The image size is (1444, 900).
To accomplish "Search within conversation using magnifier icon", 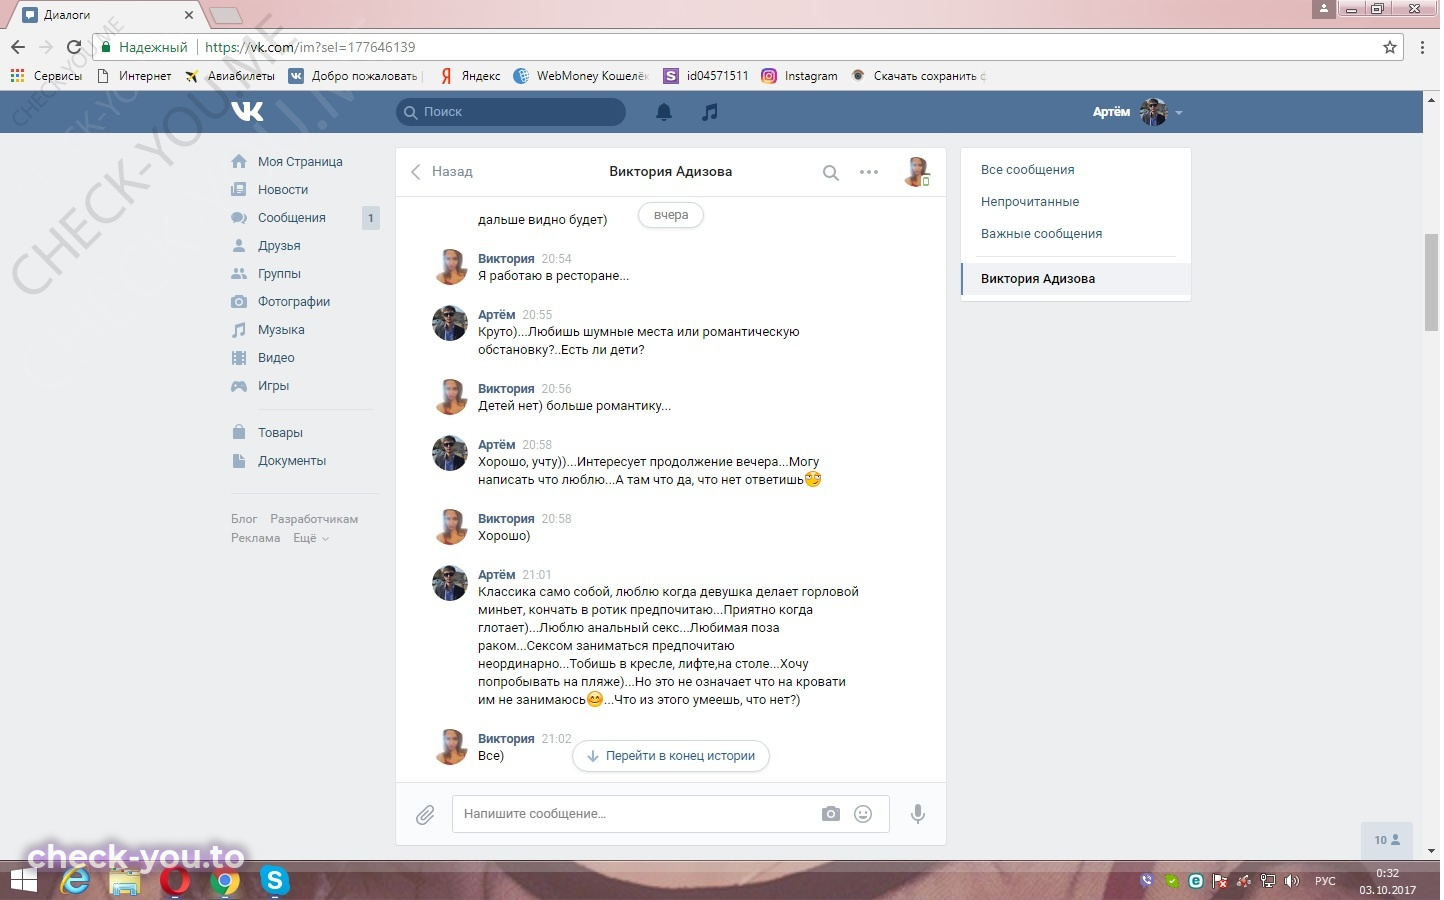I will (x=830, y=172).
